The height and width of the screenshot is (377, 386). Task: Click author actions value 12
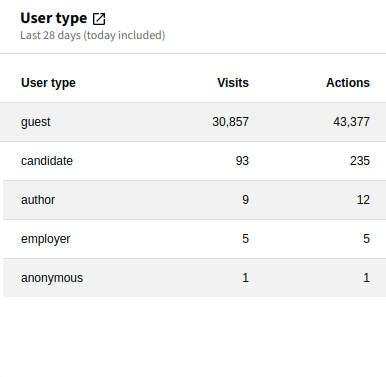tap(363, 200)
